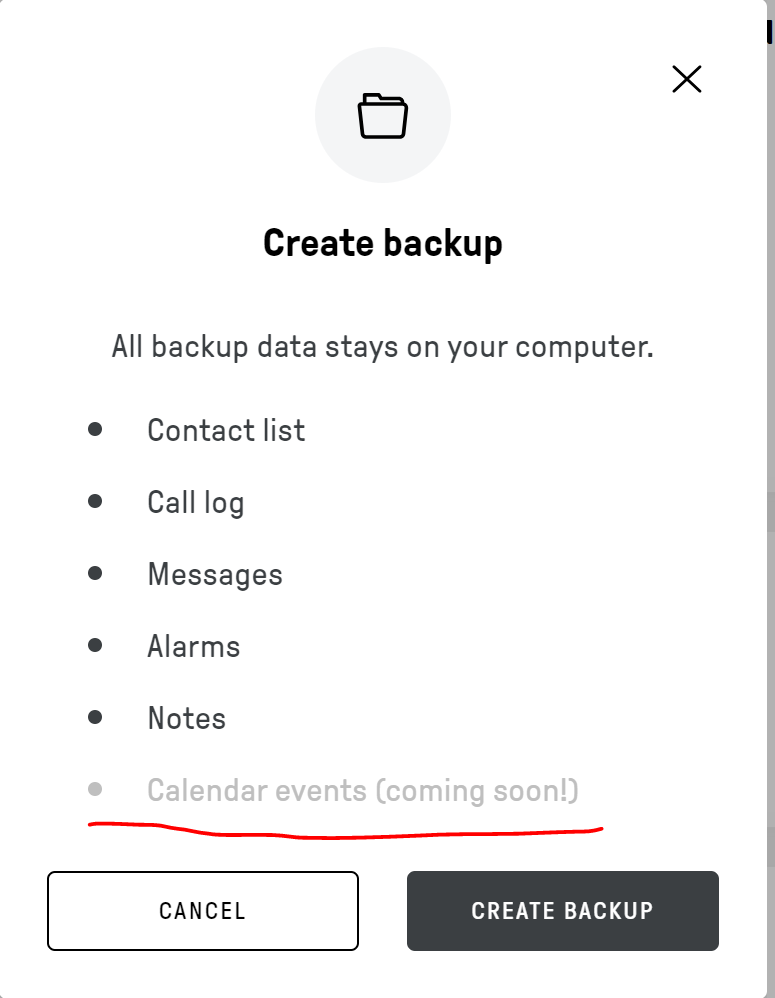775x998 pixels.
Task: Click the bullet beside Contact list
Action: [x=95, y=429]
